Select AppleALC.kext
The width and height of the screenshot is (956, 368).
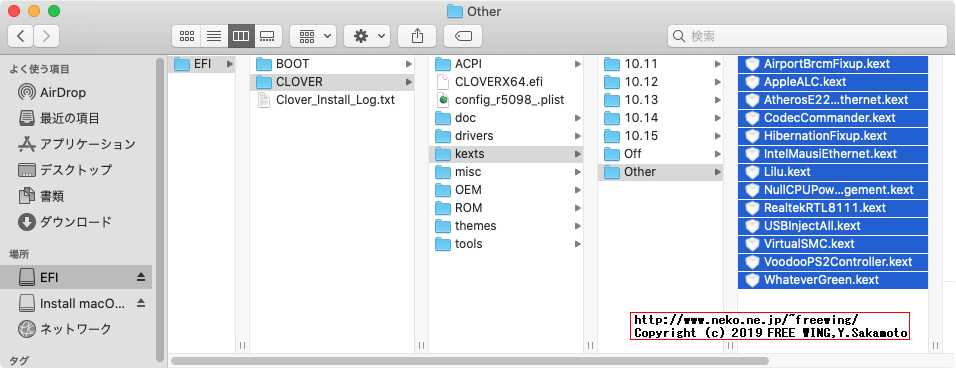(833, 82)
